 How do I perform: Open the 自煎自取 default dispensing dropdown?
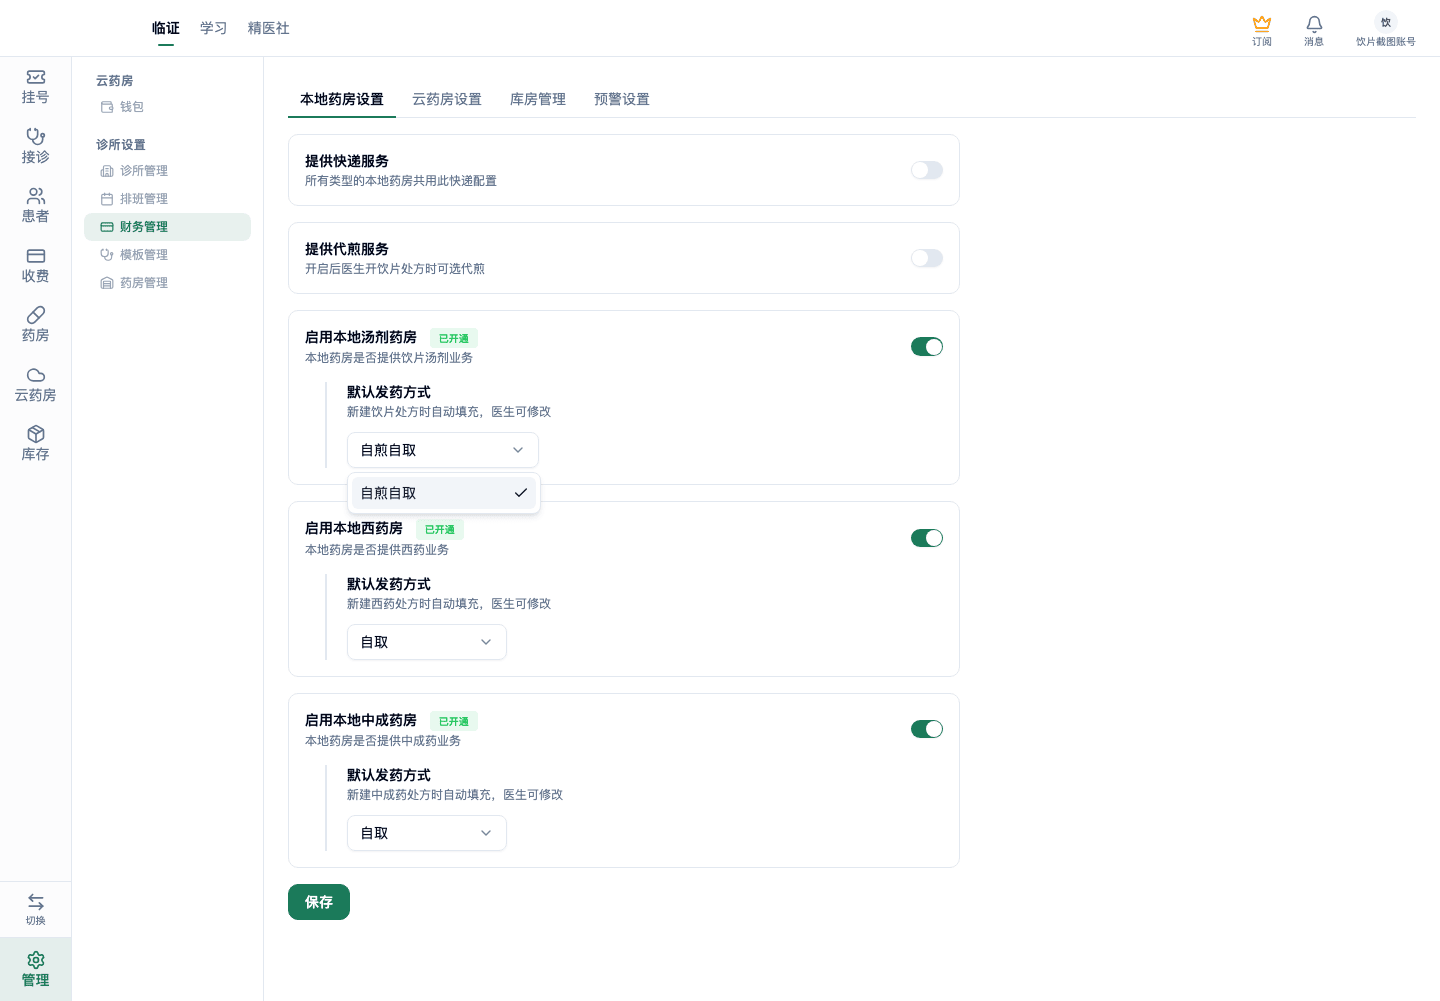443,450
